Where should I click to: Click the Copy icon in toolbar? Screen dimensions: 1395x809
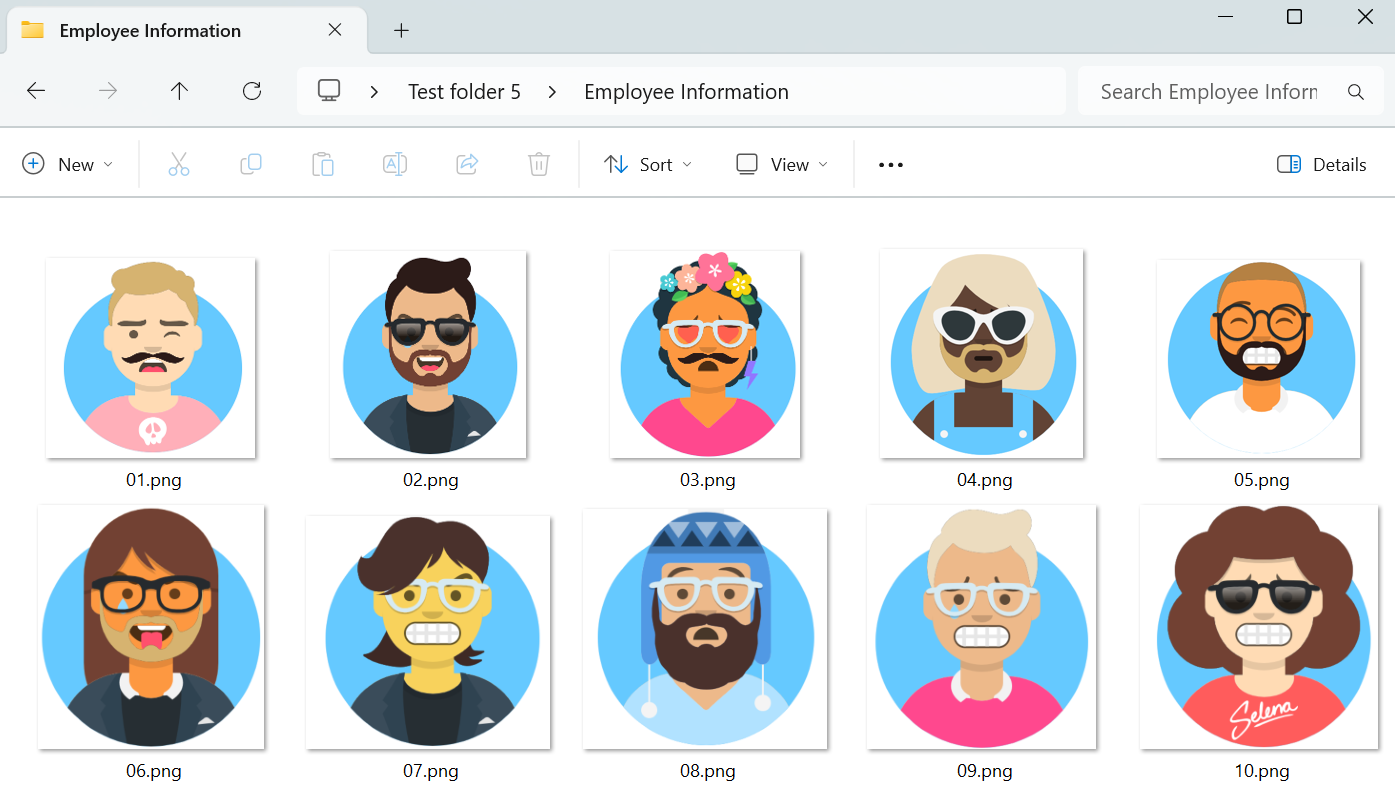click(x=251, y=165)
